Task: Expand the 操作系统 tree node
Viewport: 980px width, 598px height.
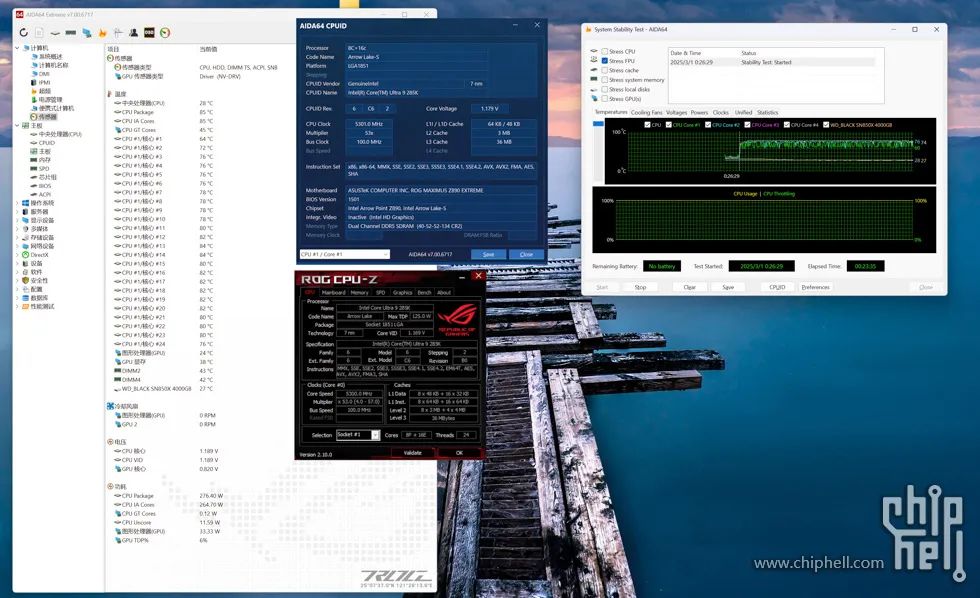Action: pyautogui.click(x=17, y=202)
